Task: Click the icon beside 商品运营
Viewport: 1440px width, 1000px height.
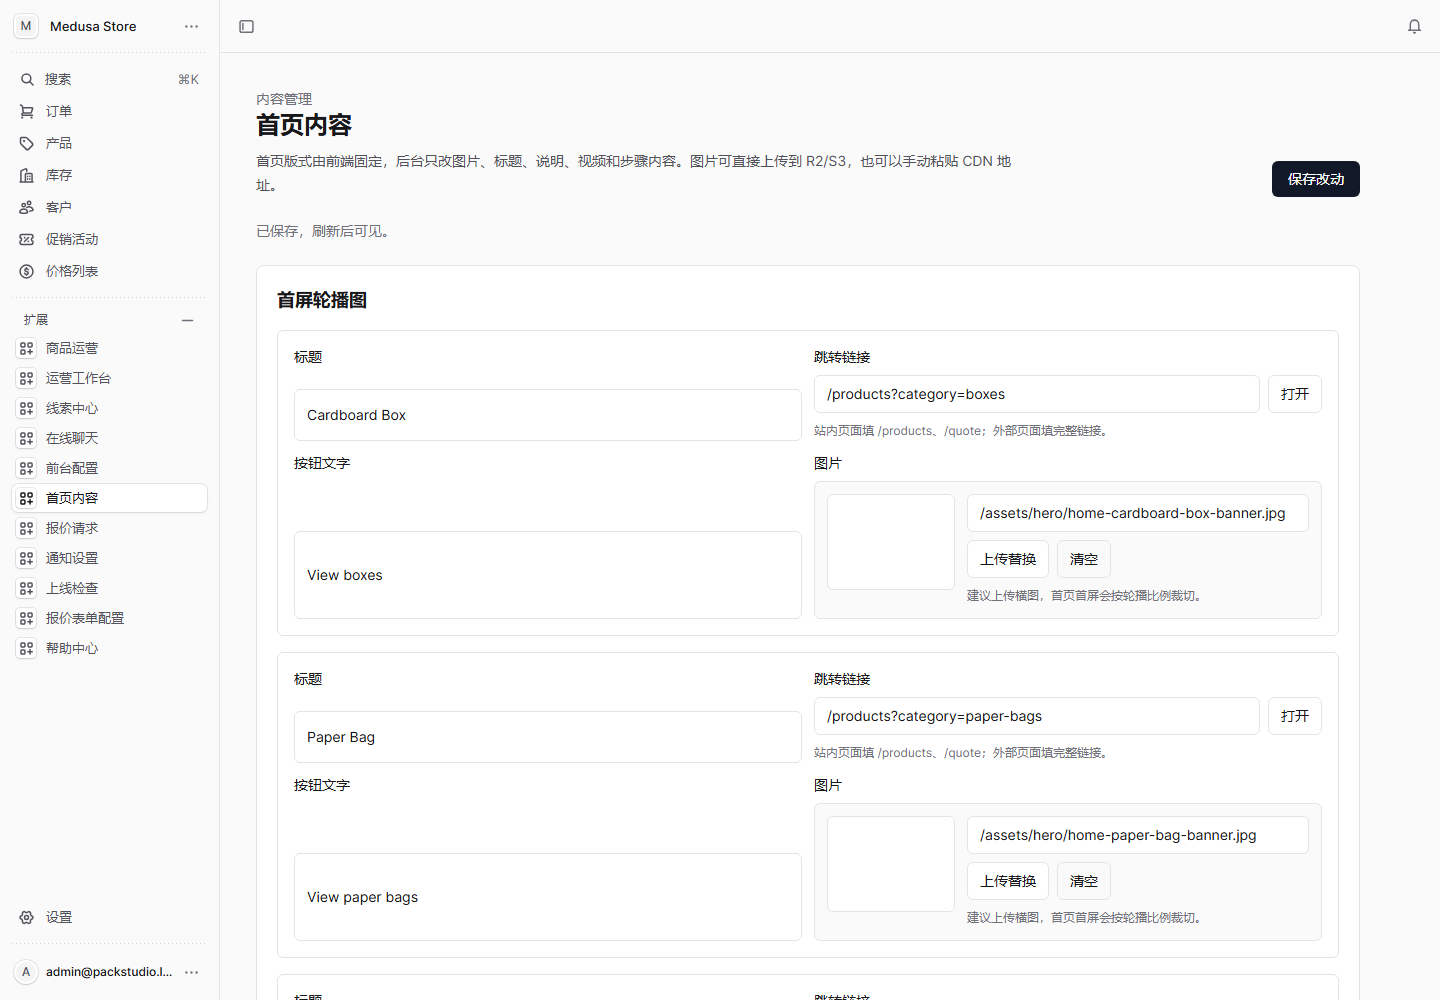Action: click(x=27, y=348)
